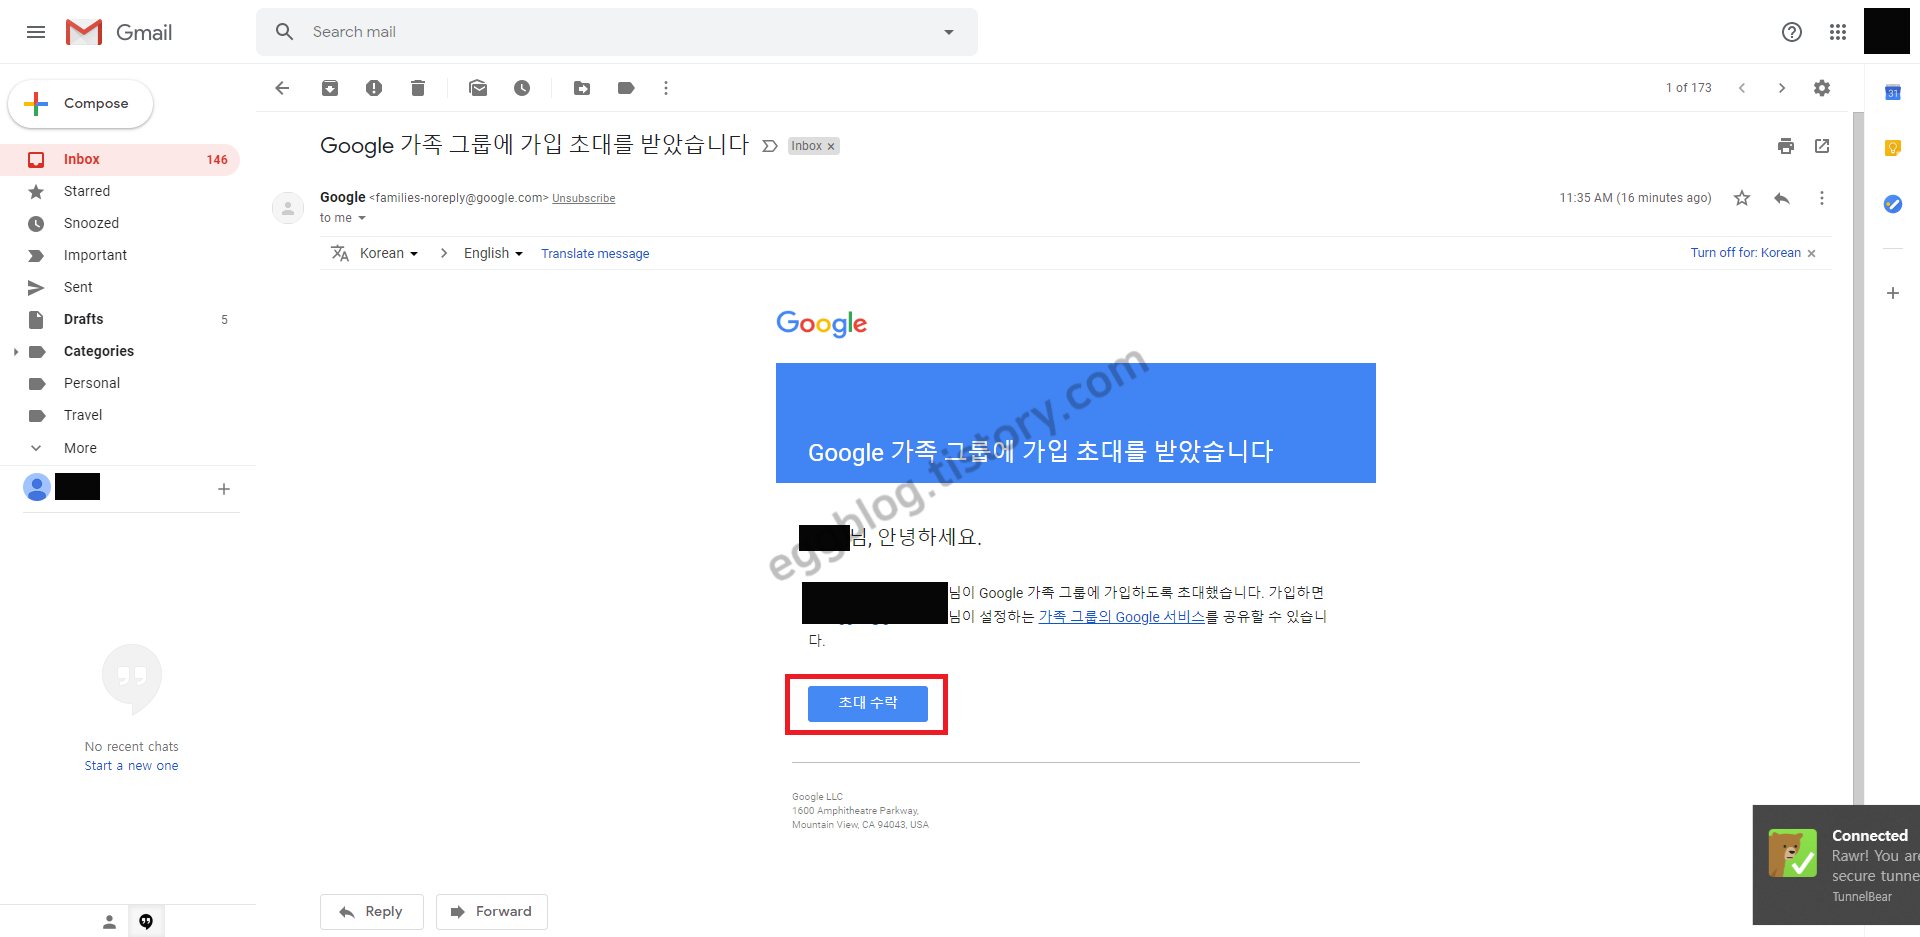
Task: Click the 초대 수락 accept button
Action: click(868, 703)
